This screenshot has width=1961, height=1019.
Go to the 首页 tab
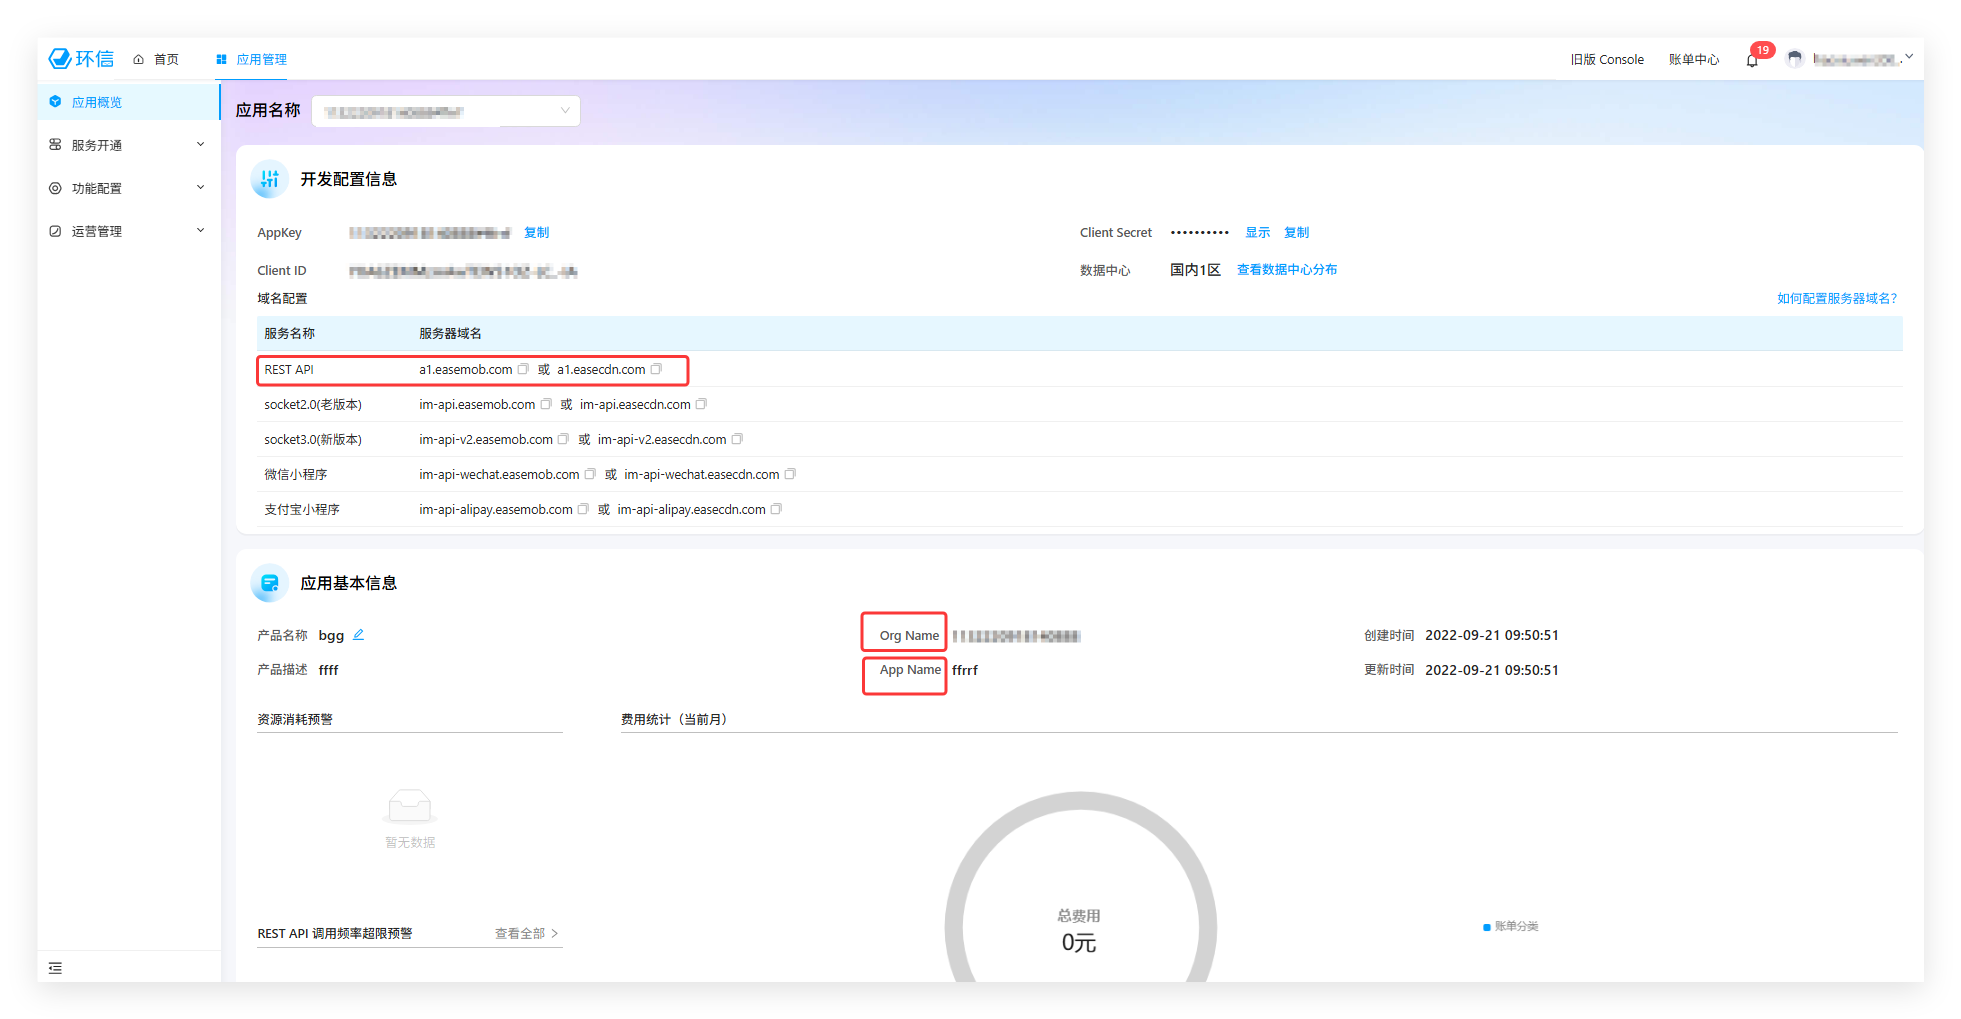click(x=157, y=59)
